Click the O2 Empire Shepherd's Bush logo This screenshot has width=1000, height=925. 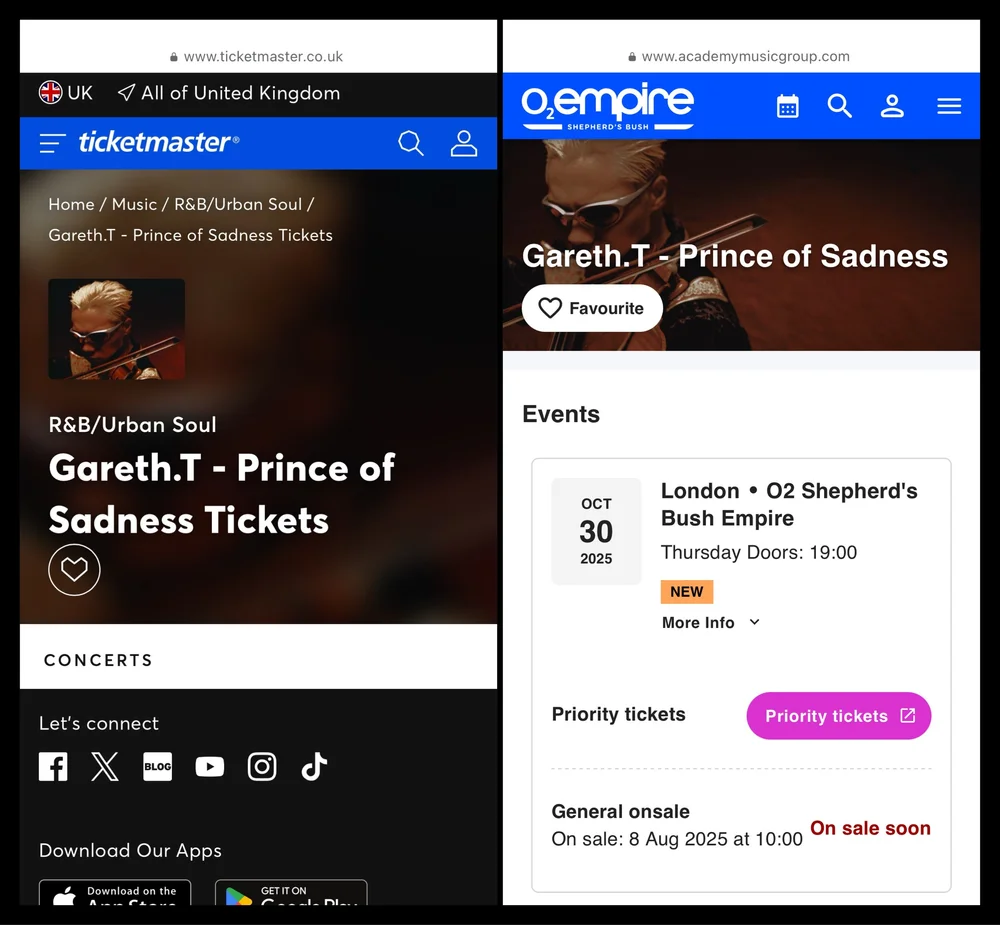pyautogui.click(x=608, y=106)
